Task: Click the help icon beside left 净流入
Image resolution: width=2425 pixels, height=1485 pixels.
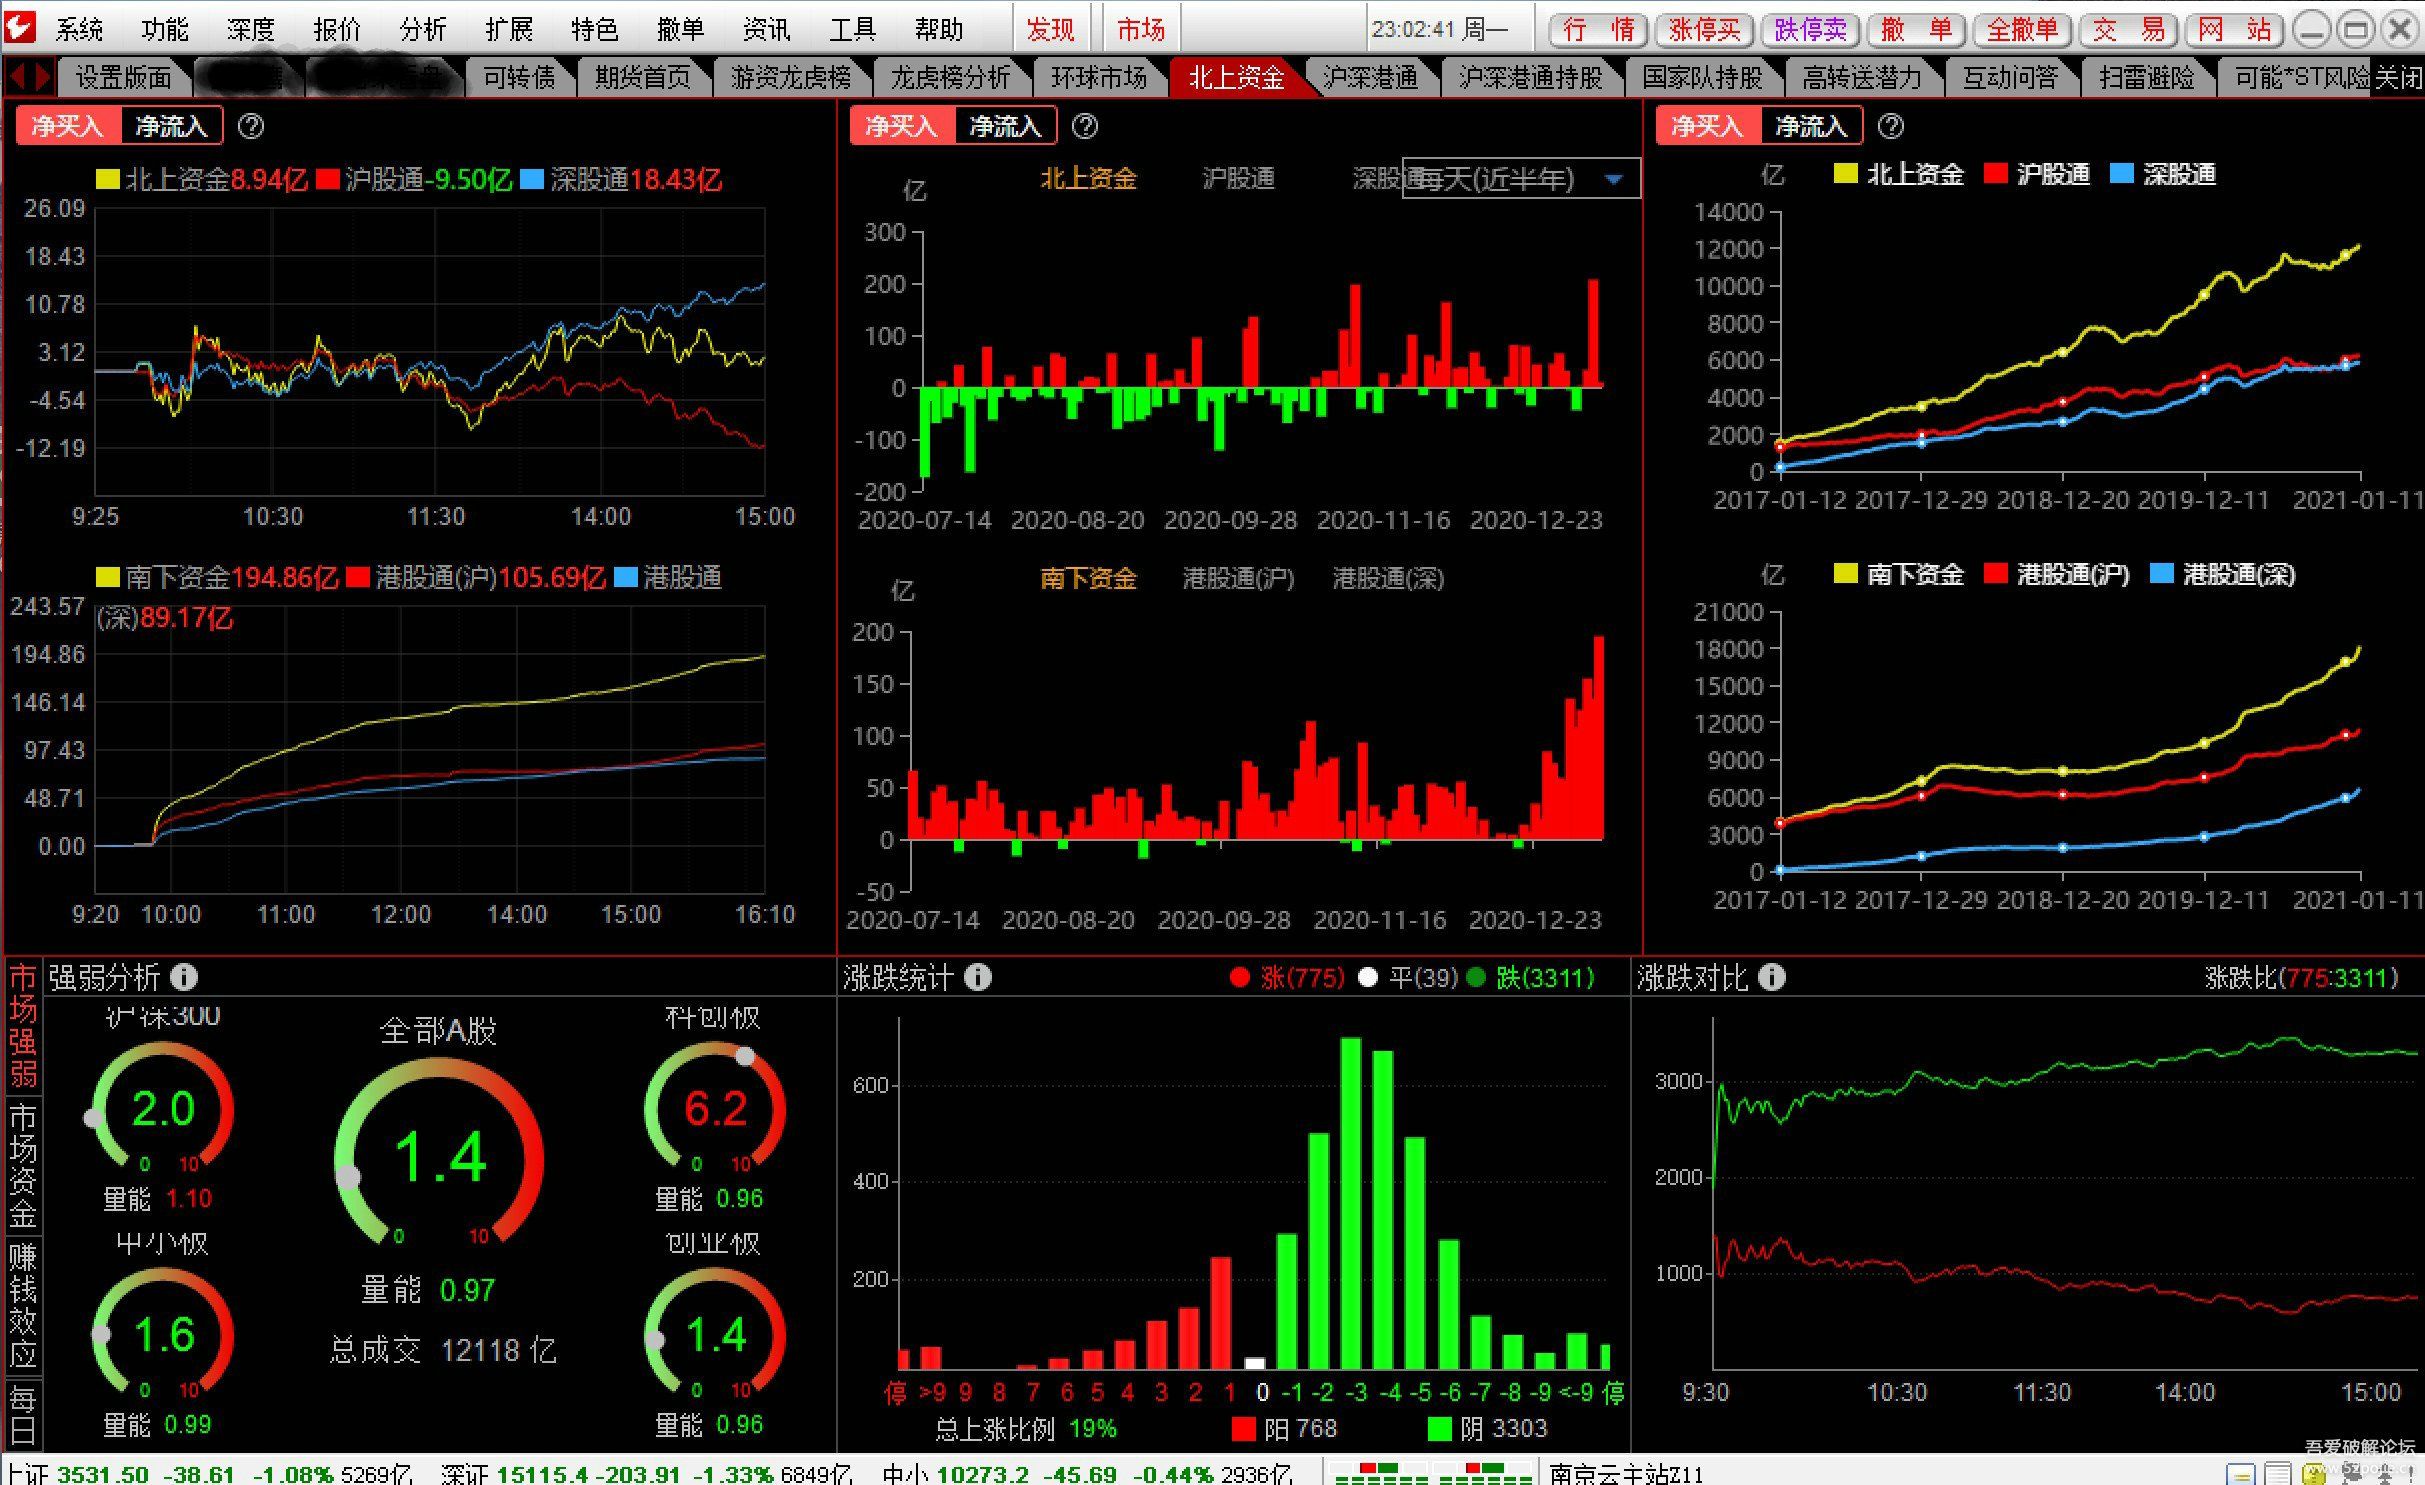Action: 251,127
